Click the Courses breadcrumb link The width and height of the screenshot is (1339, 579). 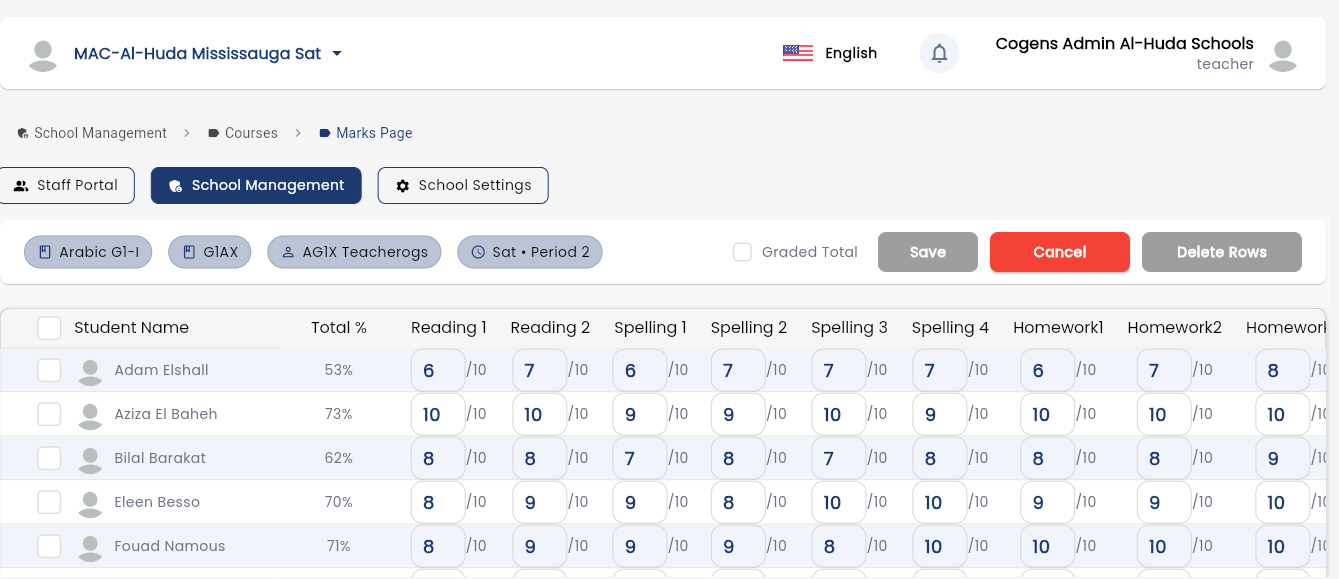[x=251, y=132]
